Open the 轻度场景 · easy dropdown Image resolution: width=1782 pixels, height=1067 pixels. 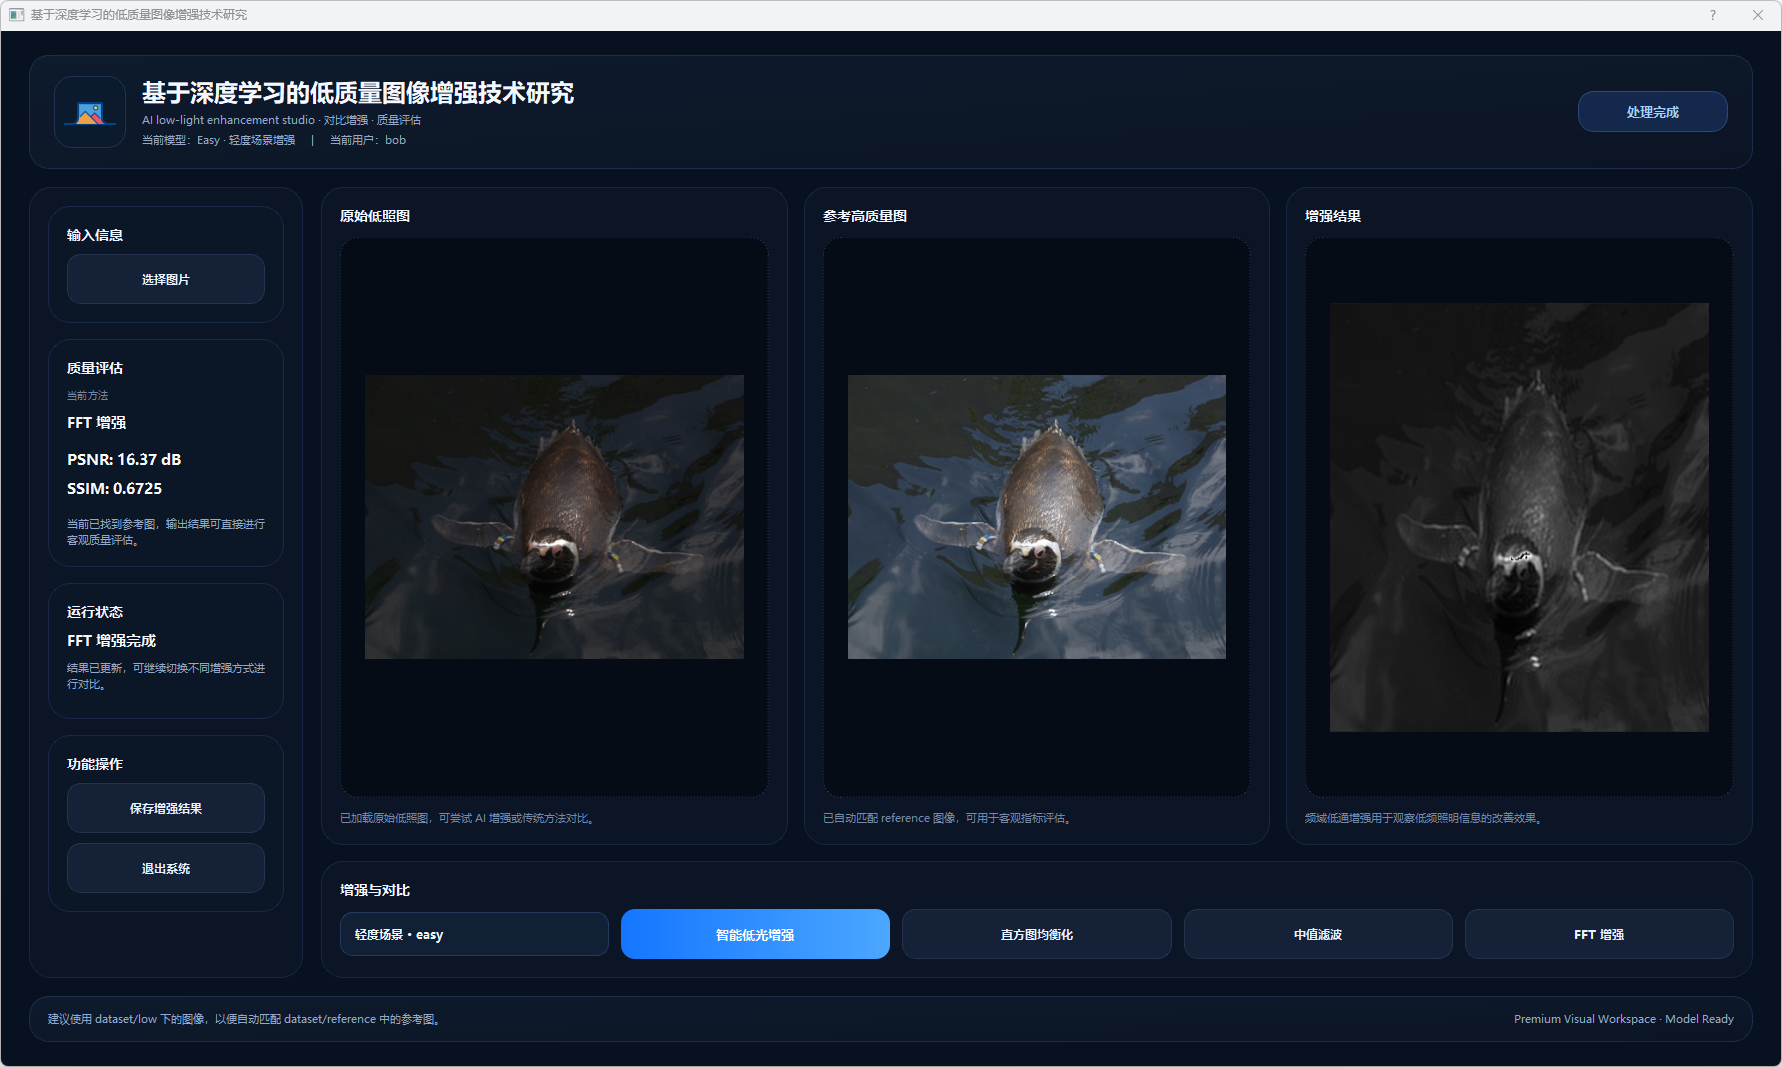pos(474,934)
